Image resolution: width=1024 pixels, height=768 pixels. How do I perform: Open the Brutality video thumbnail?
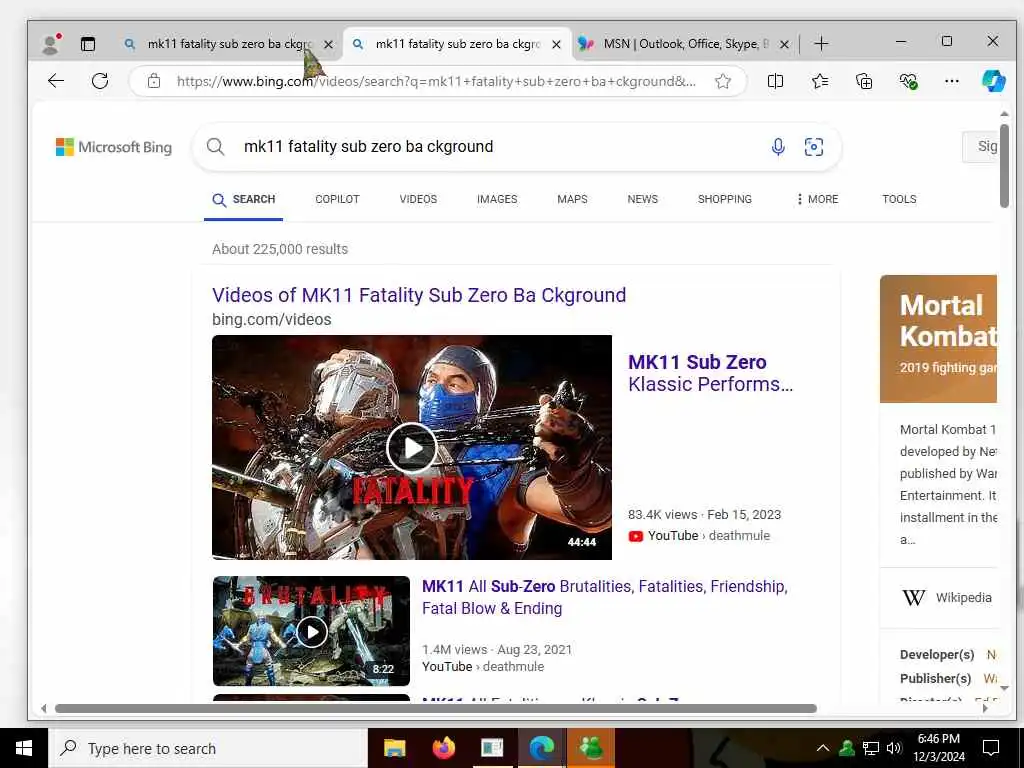[x=312, y=632]
